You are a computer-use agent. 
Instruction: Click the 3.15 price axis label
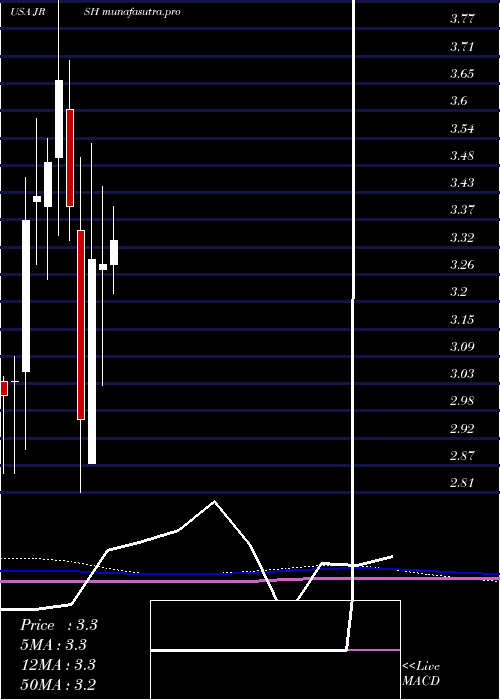(462, 320)
